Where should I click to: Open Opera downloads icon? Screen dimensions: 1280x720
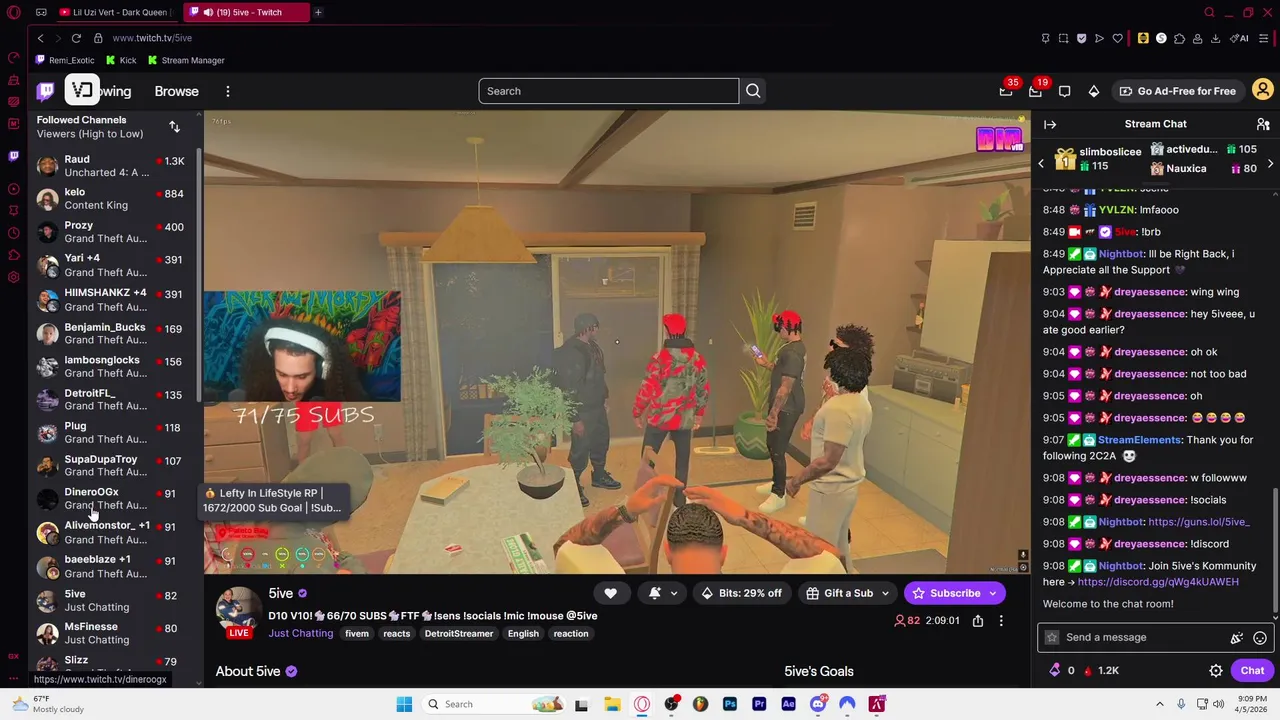point(1215,38)
